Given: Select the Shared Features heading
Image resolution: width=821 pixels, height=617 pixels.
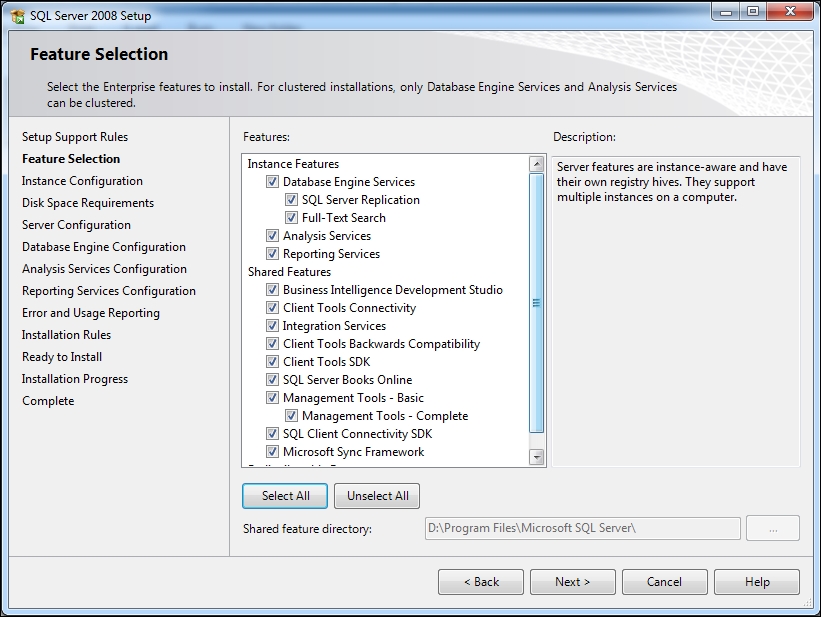Looking at the screenshot, I should [290, 272].
